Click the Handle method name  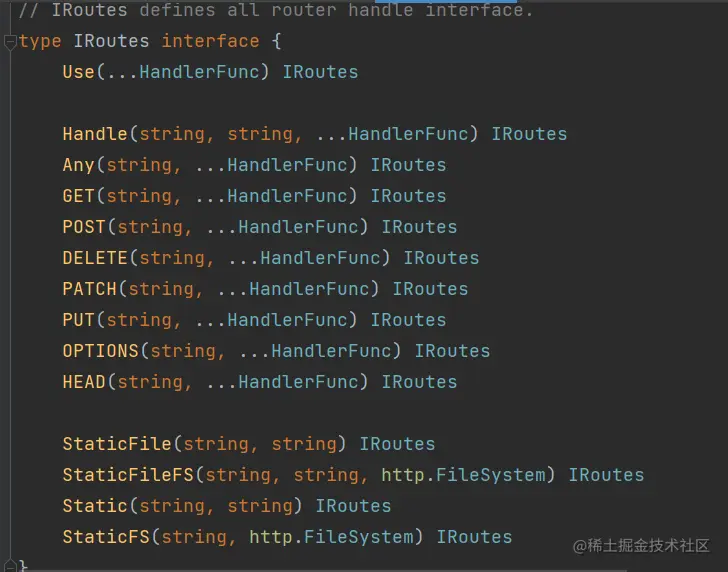click(x=95, y=134)
